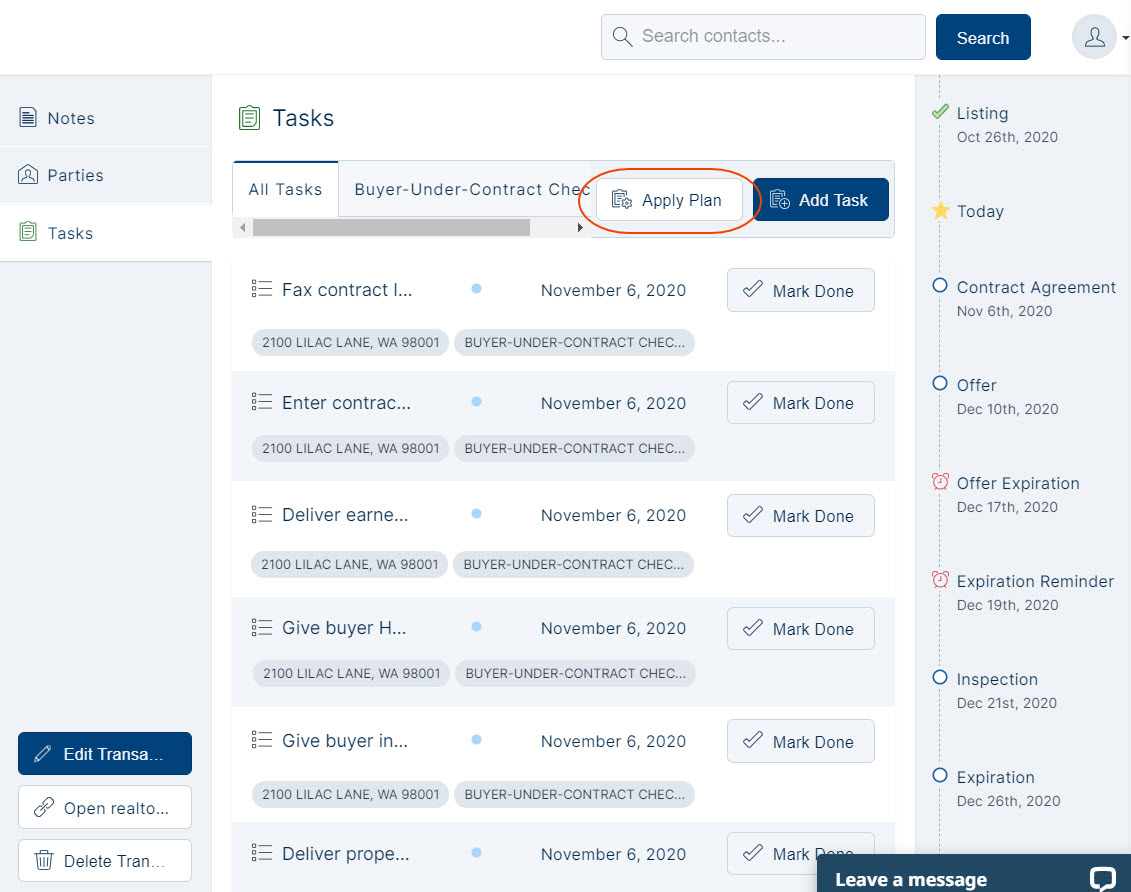Open the Fax contract l... task title
Viewport: 1131px width, 892px height.
[x=347, y=290]
